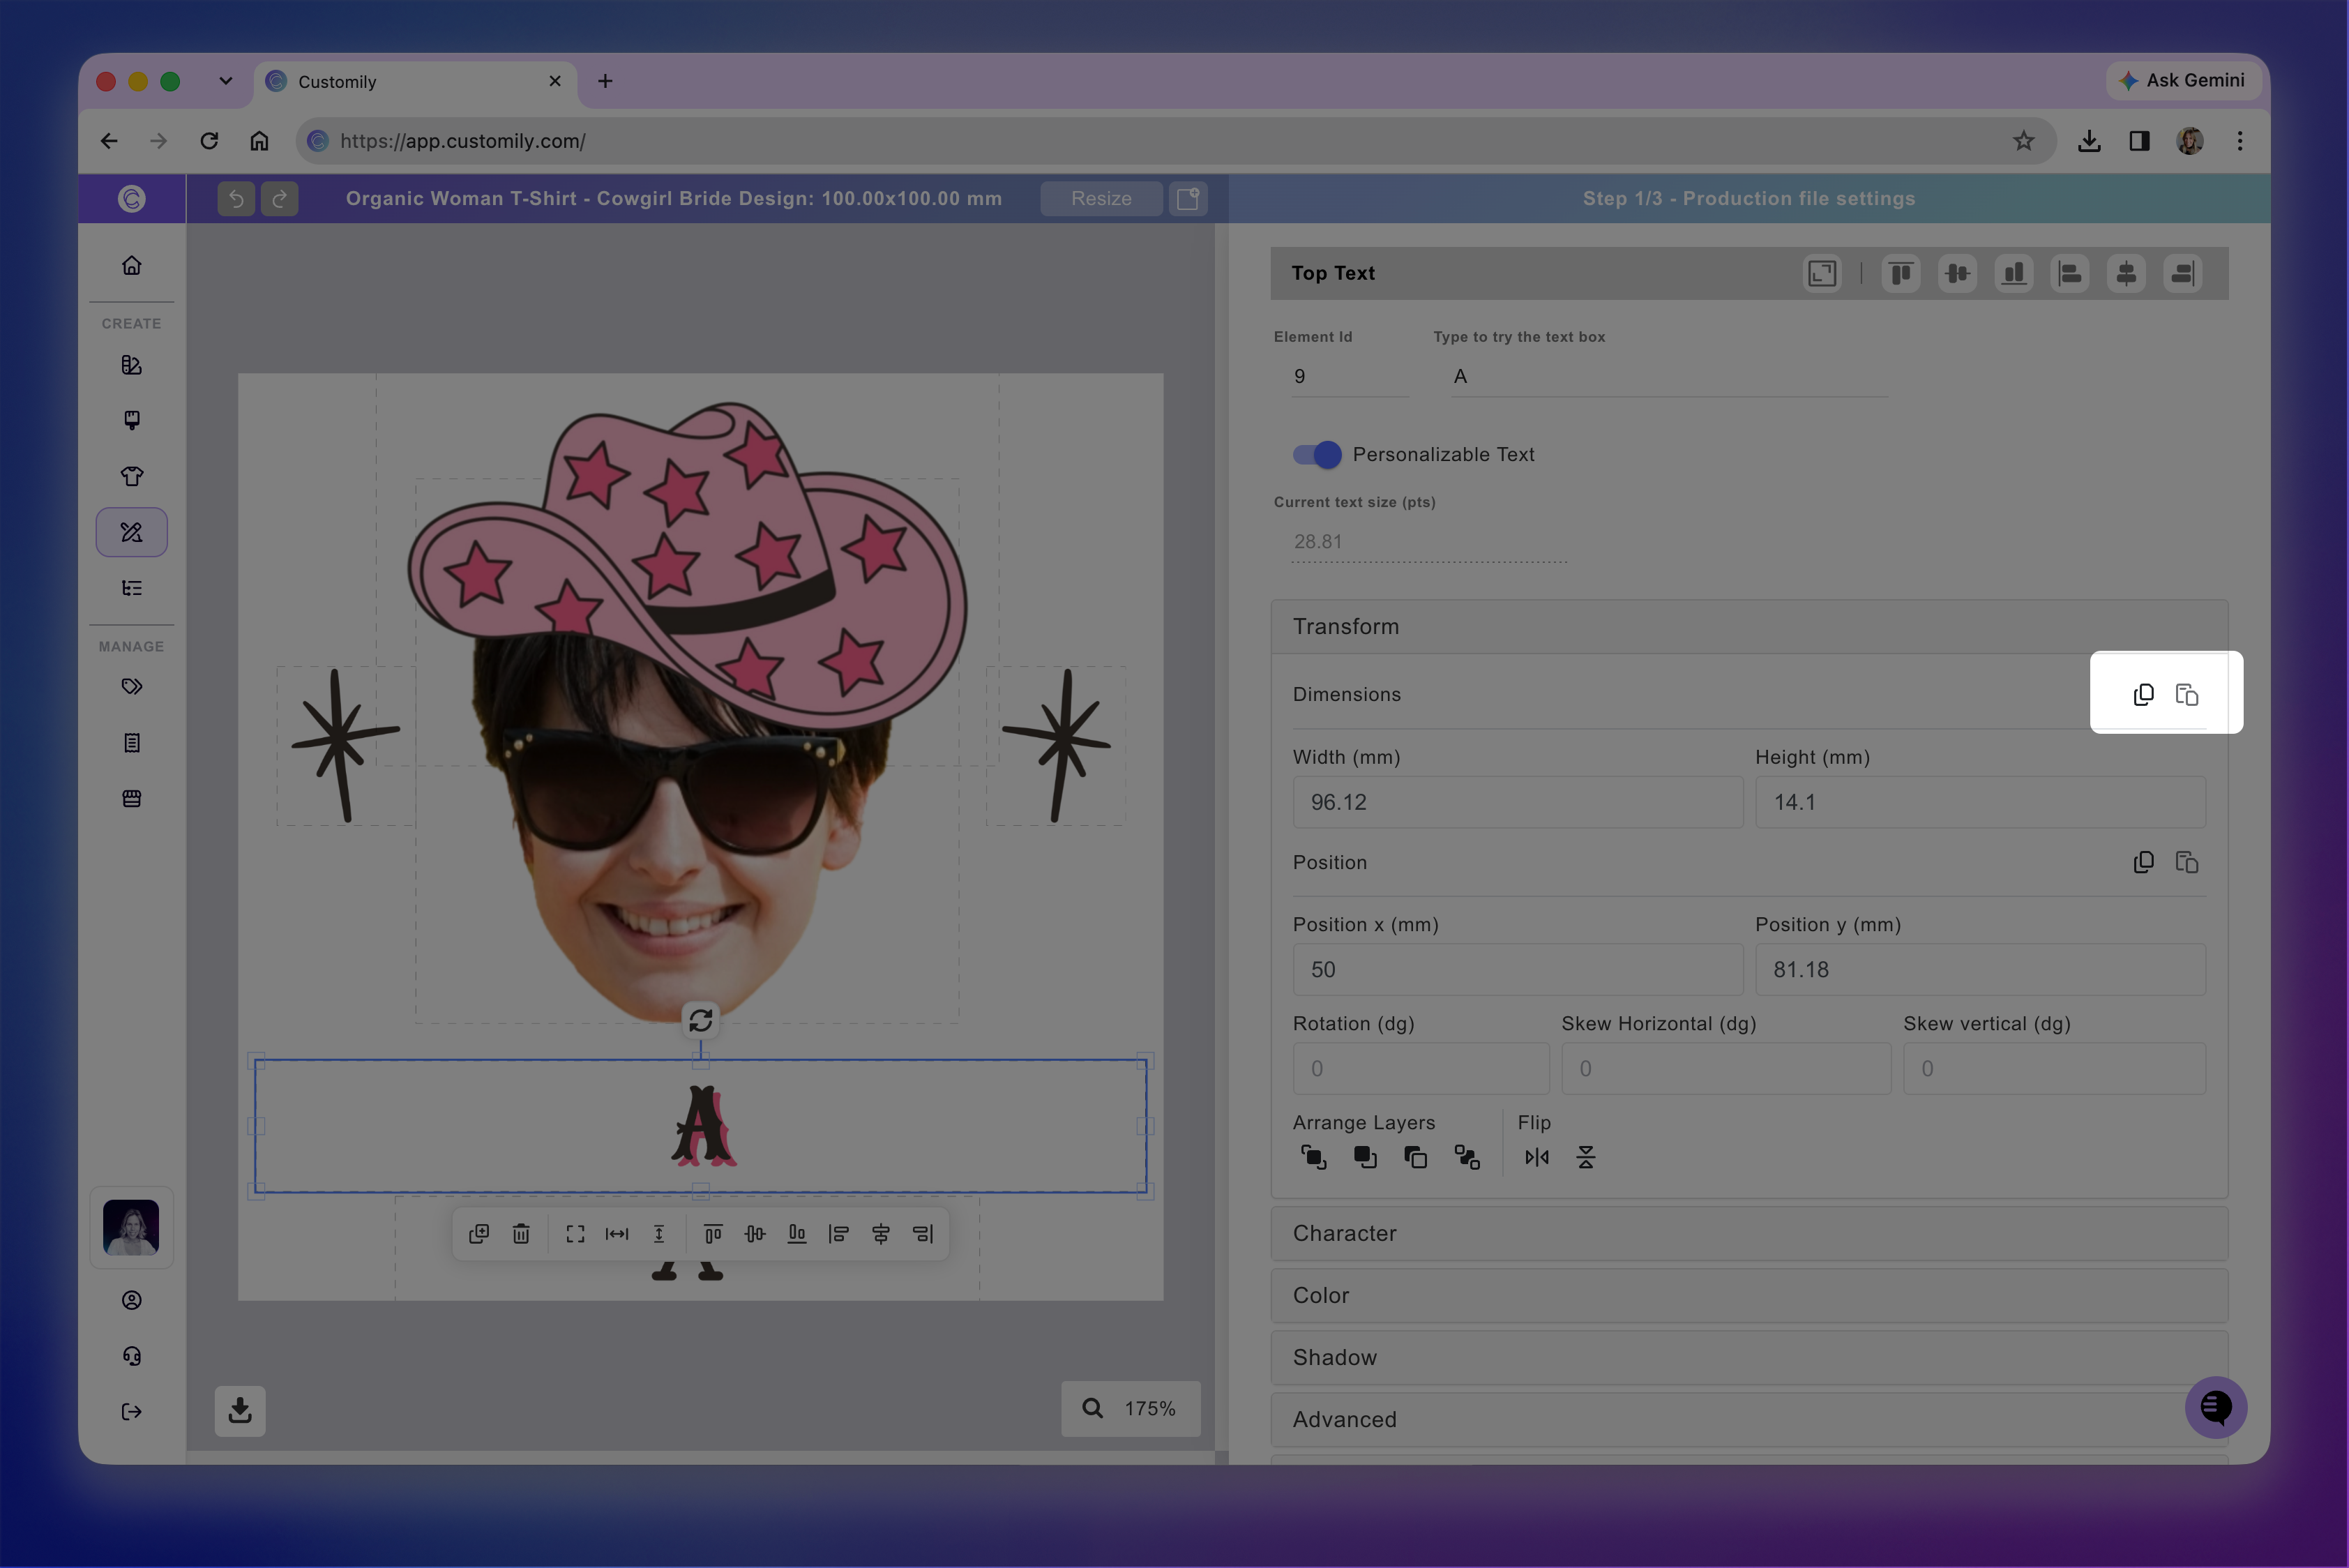Image resolution: width=2349 pixels, height=1568 pixels.
Task: Align right icon in Top Text header
Action: (x=2183, y=273)
